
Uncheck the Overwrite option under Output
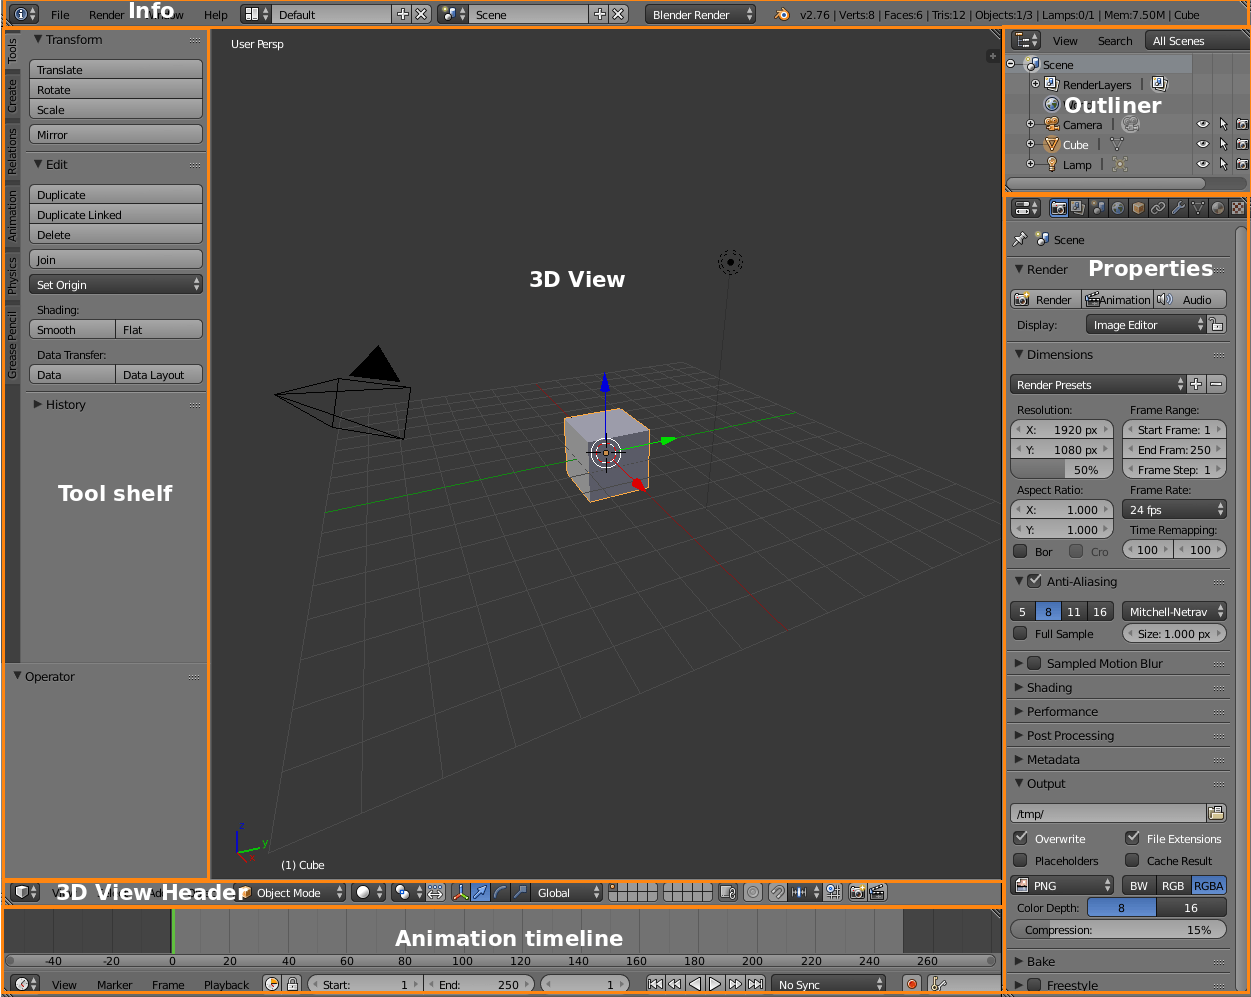(x=1023, y=838)
